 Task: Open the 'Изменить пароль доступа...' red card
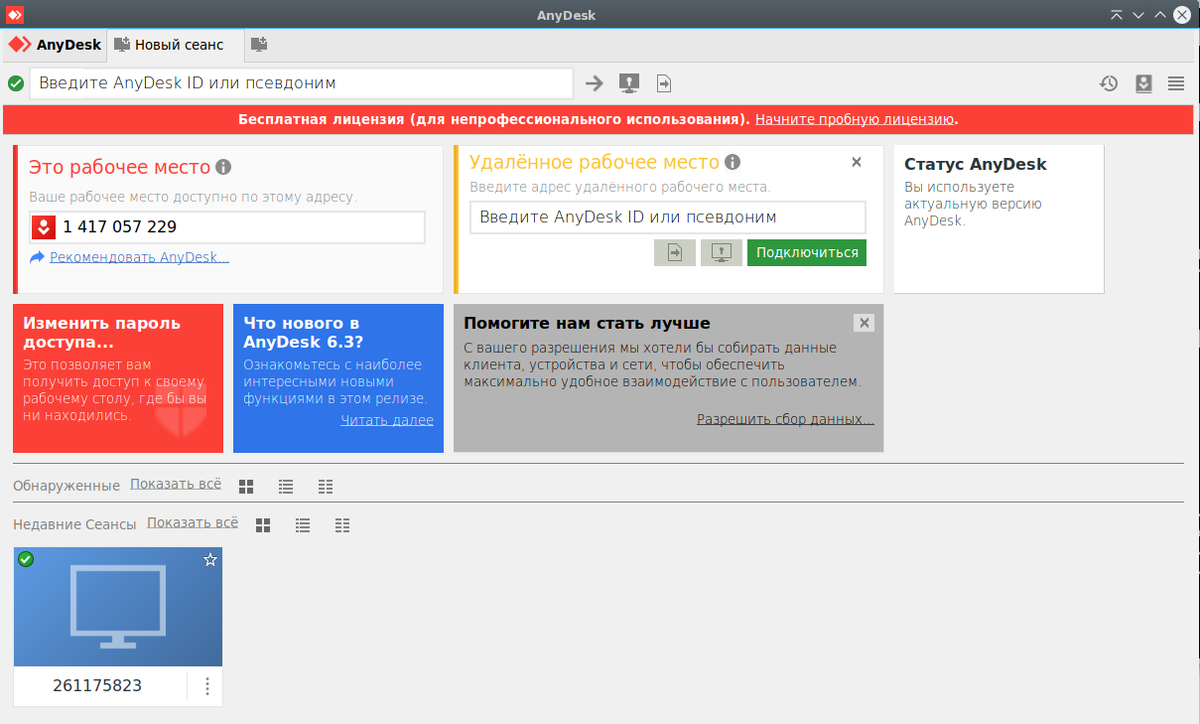pyautogui.click(x=118, y=378)
